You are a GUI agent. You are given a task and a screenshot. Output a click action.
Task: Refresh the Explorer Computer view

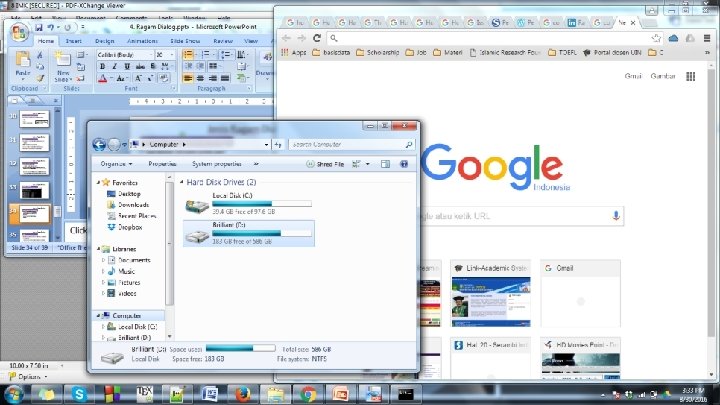coord(278,145)
